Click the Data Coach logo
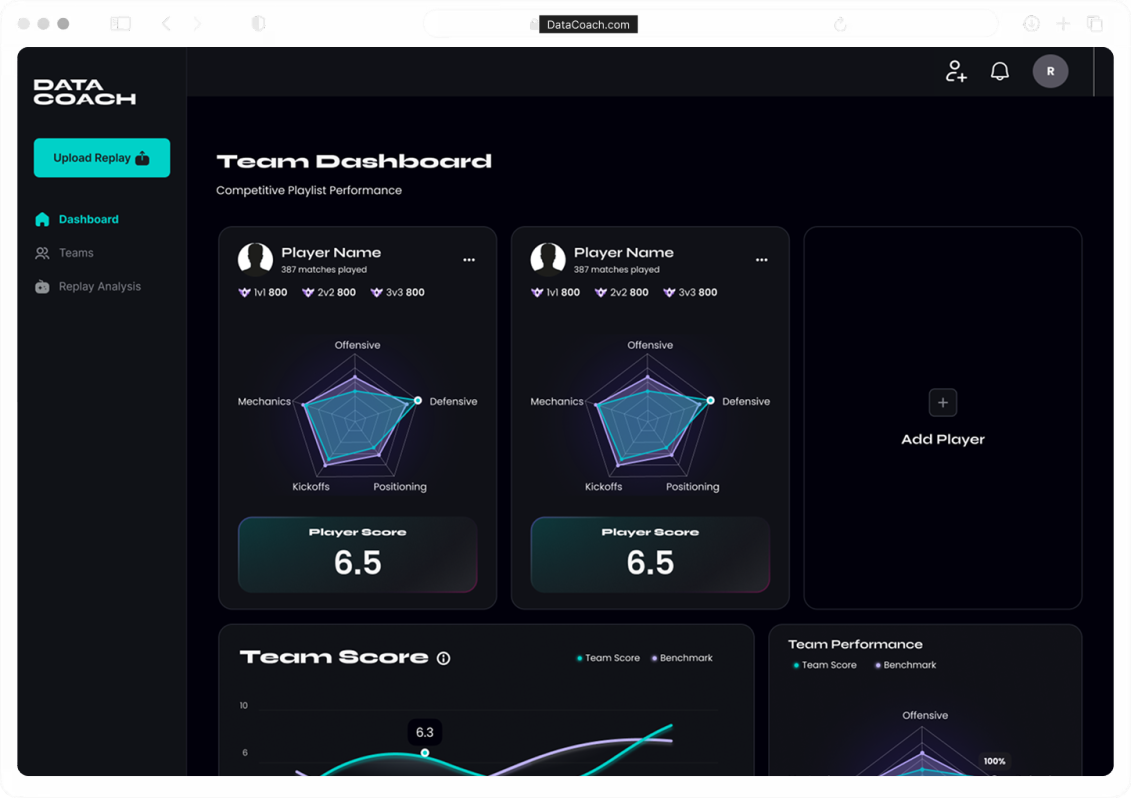Image resolution: width=1131 pixels, height=798 pixels. pyautogui.click(x=84, y=92)
